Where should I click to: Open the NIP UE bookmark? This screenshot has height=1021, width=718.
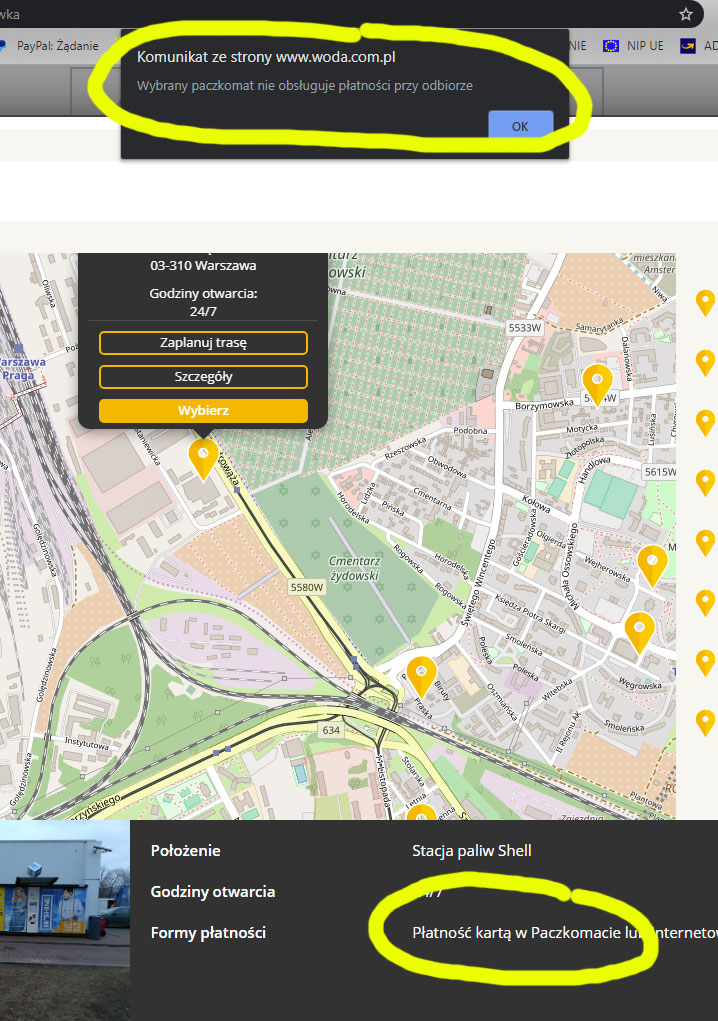[x=633, y=46]
